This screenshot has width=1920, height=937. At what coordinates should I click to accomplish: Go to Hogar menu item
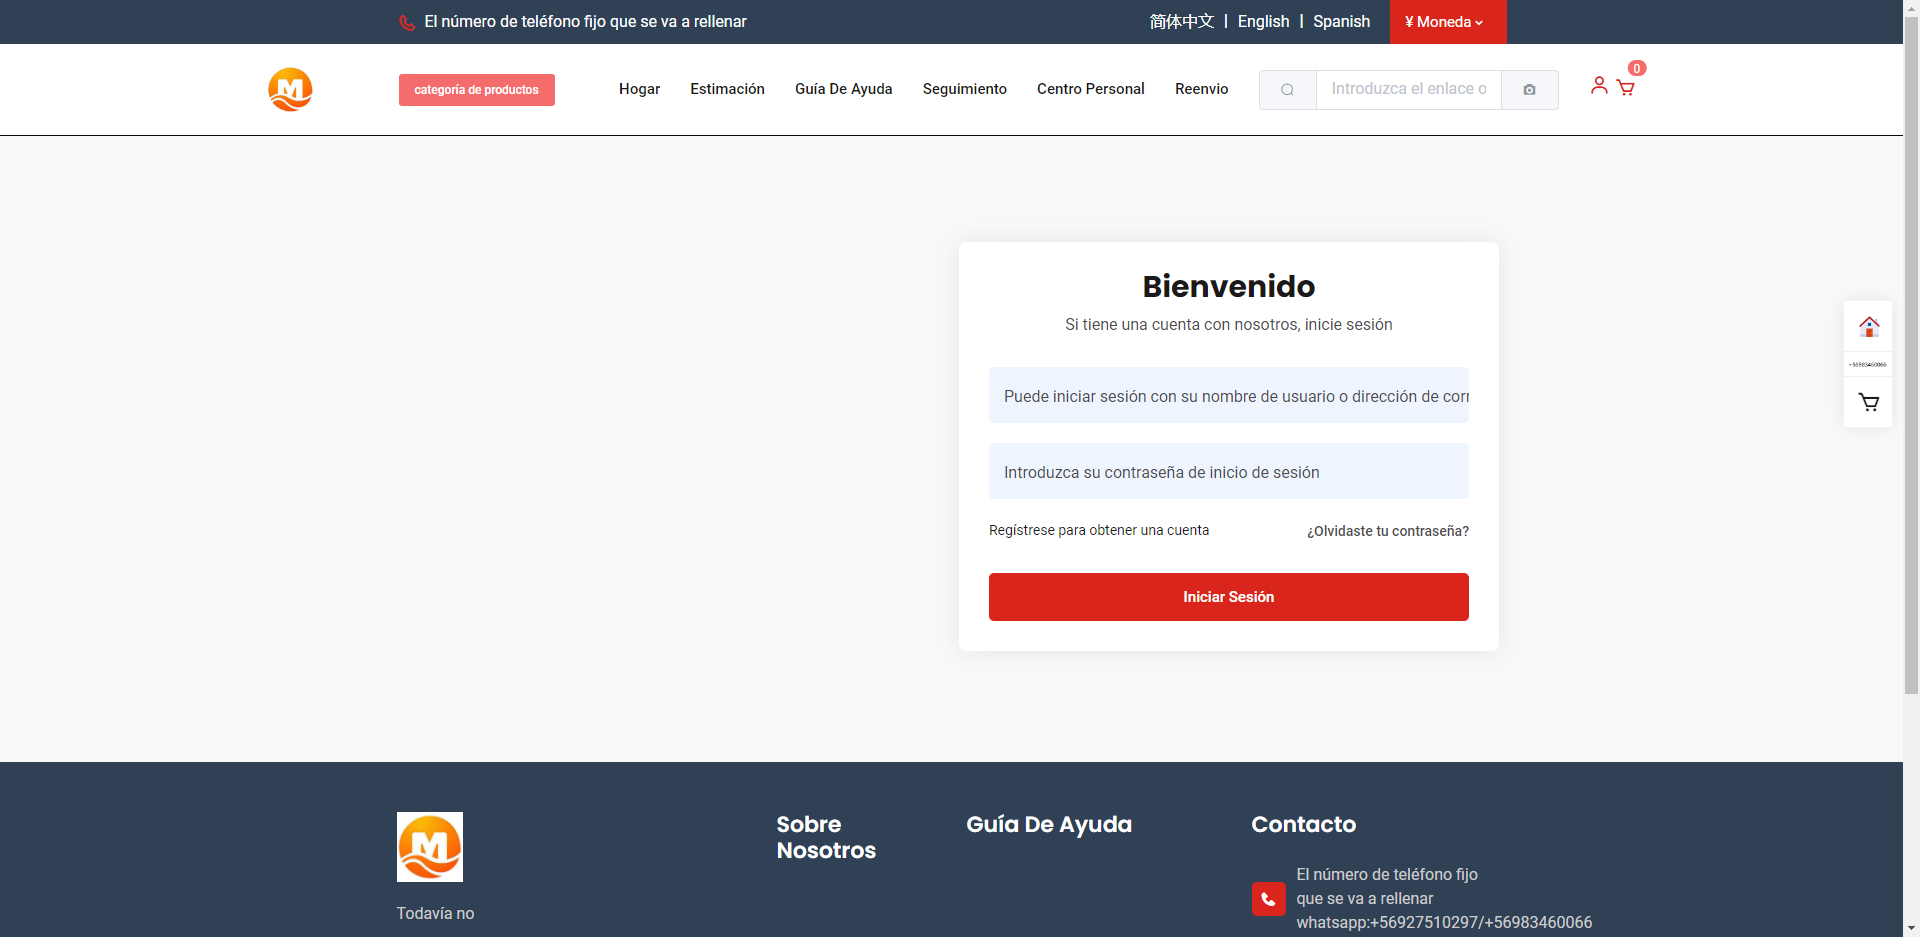pyautogui.click(x=639, y=89)
